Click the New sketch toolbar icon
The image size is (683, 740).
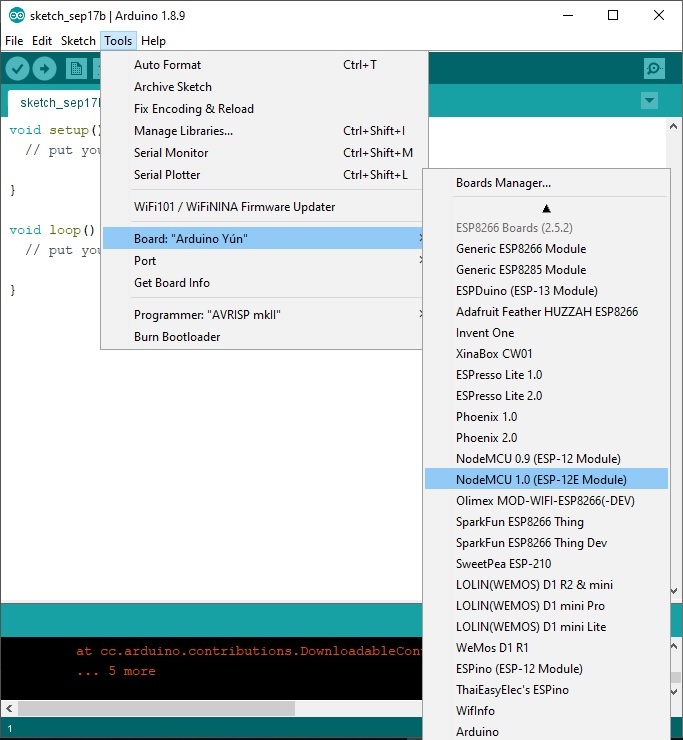pyautogui.click(x=76, y=69)
